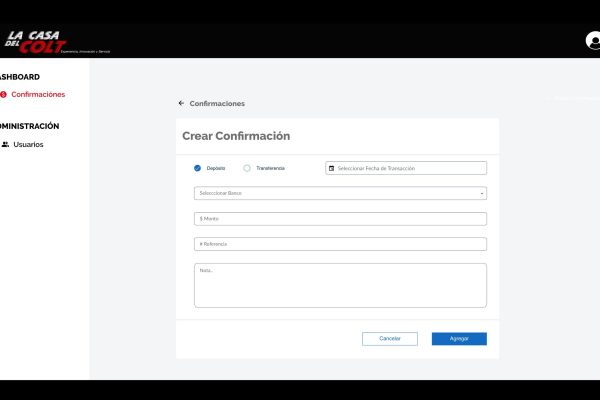
Task: Open the Seleccionar Banco dropdown
Action: point(340,193)
